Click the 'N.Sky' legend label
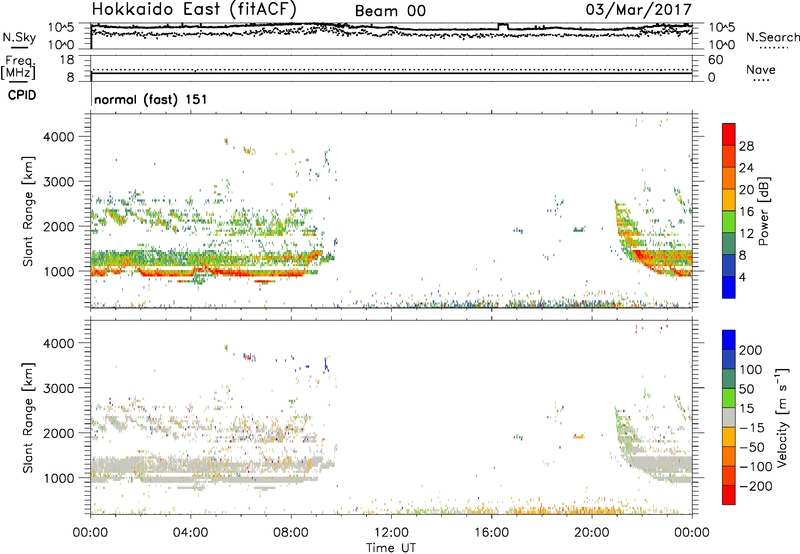800x554 pixels. coord(19,37)
